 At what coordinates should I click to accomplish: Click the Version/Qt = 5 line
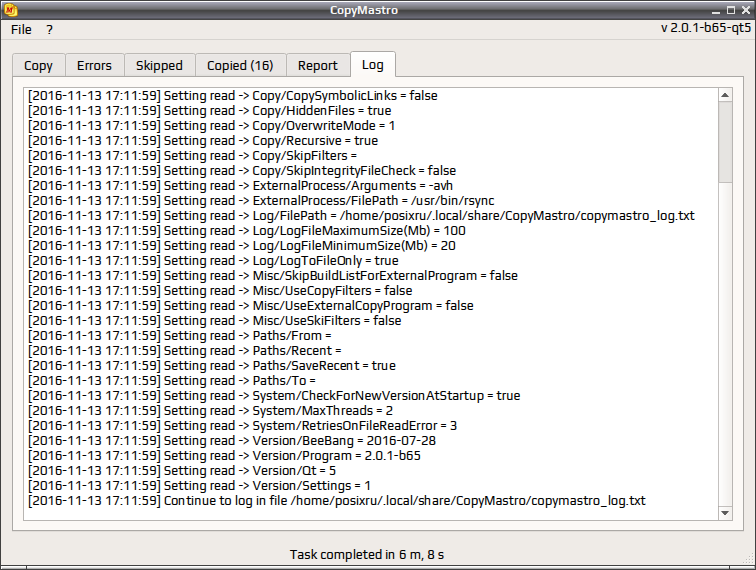pyautogui.click(x=182, y=469)
